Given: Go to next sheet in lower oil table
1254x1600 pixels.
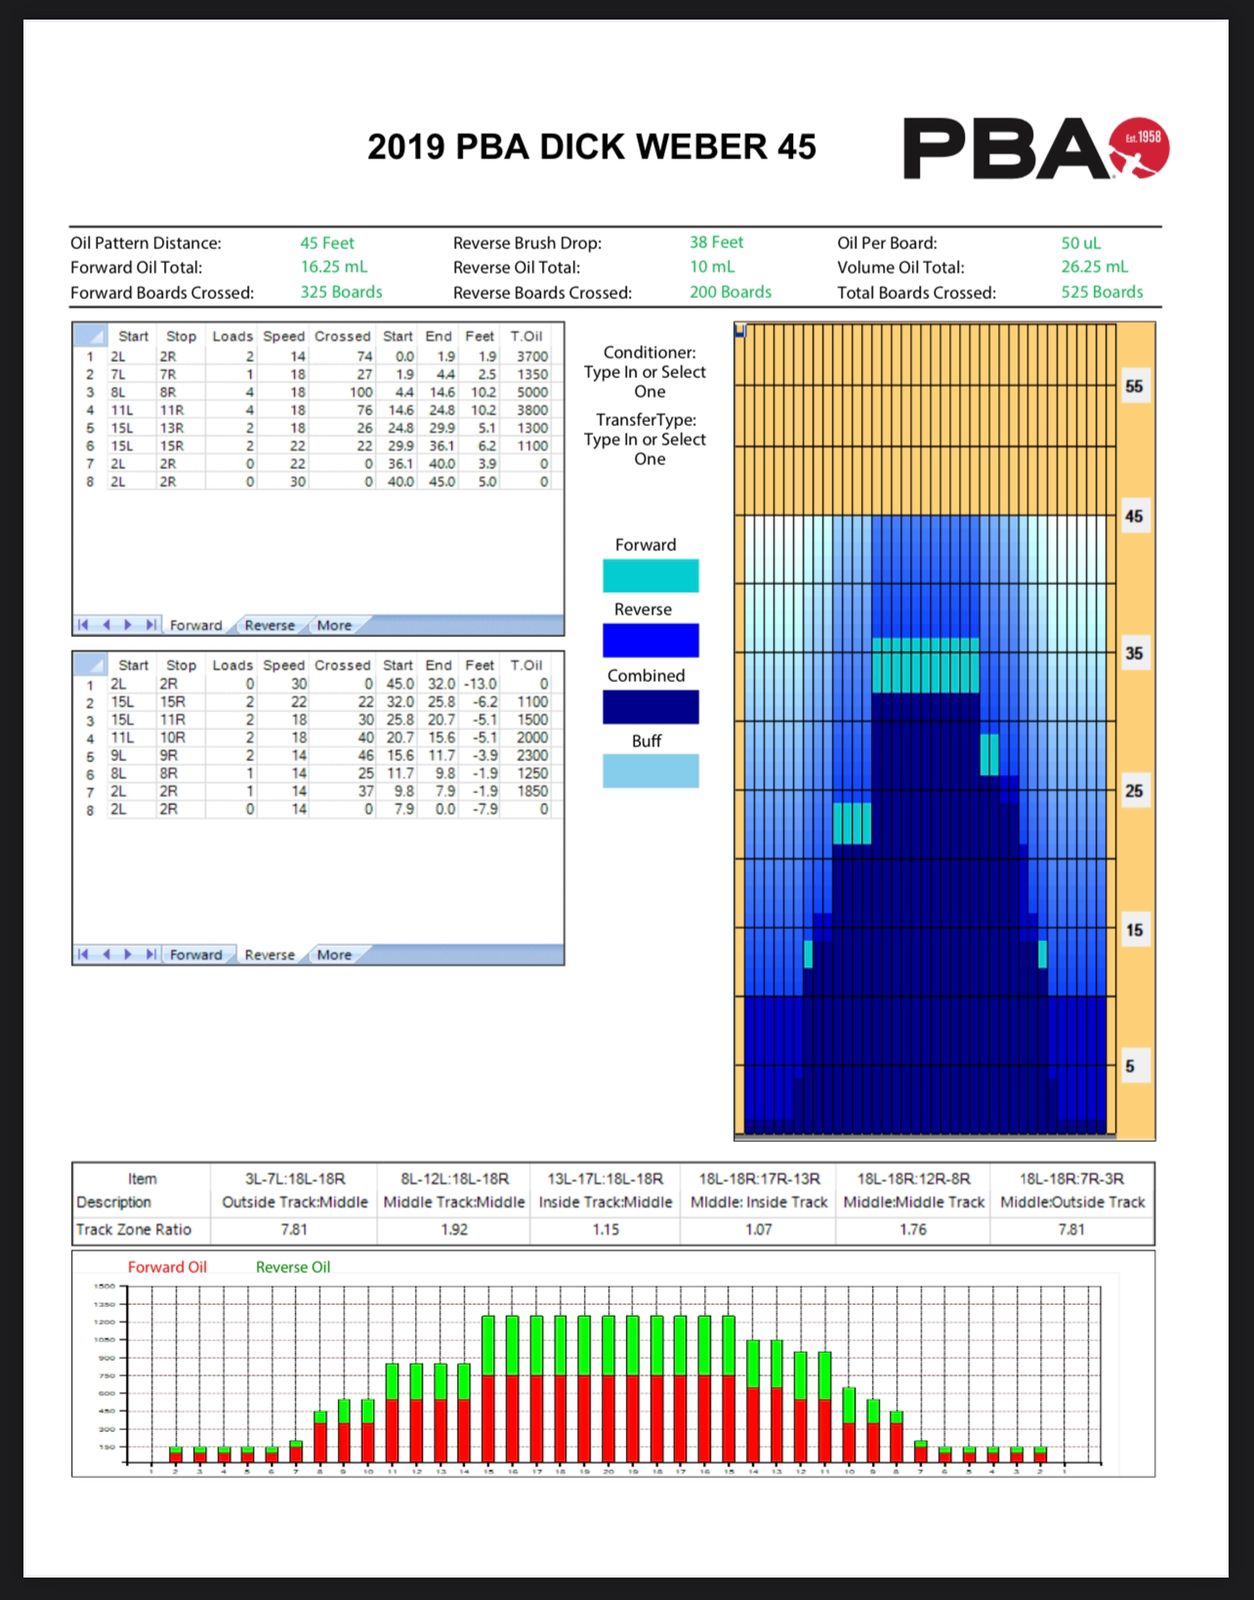Looking at the screenshot, I should click(x=128, y=954).
